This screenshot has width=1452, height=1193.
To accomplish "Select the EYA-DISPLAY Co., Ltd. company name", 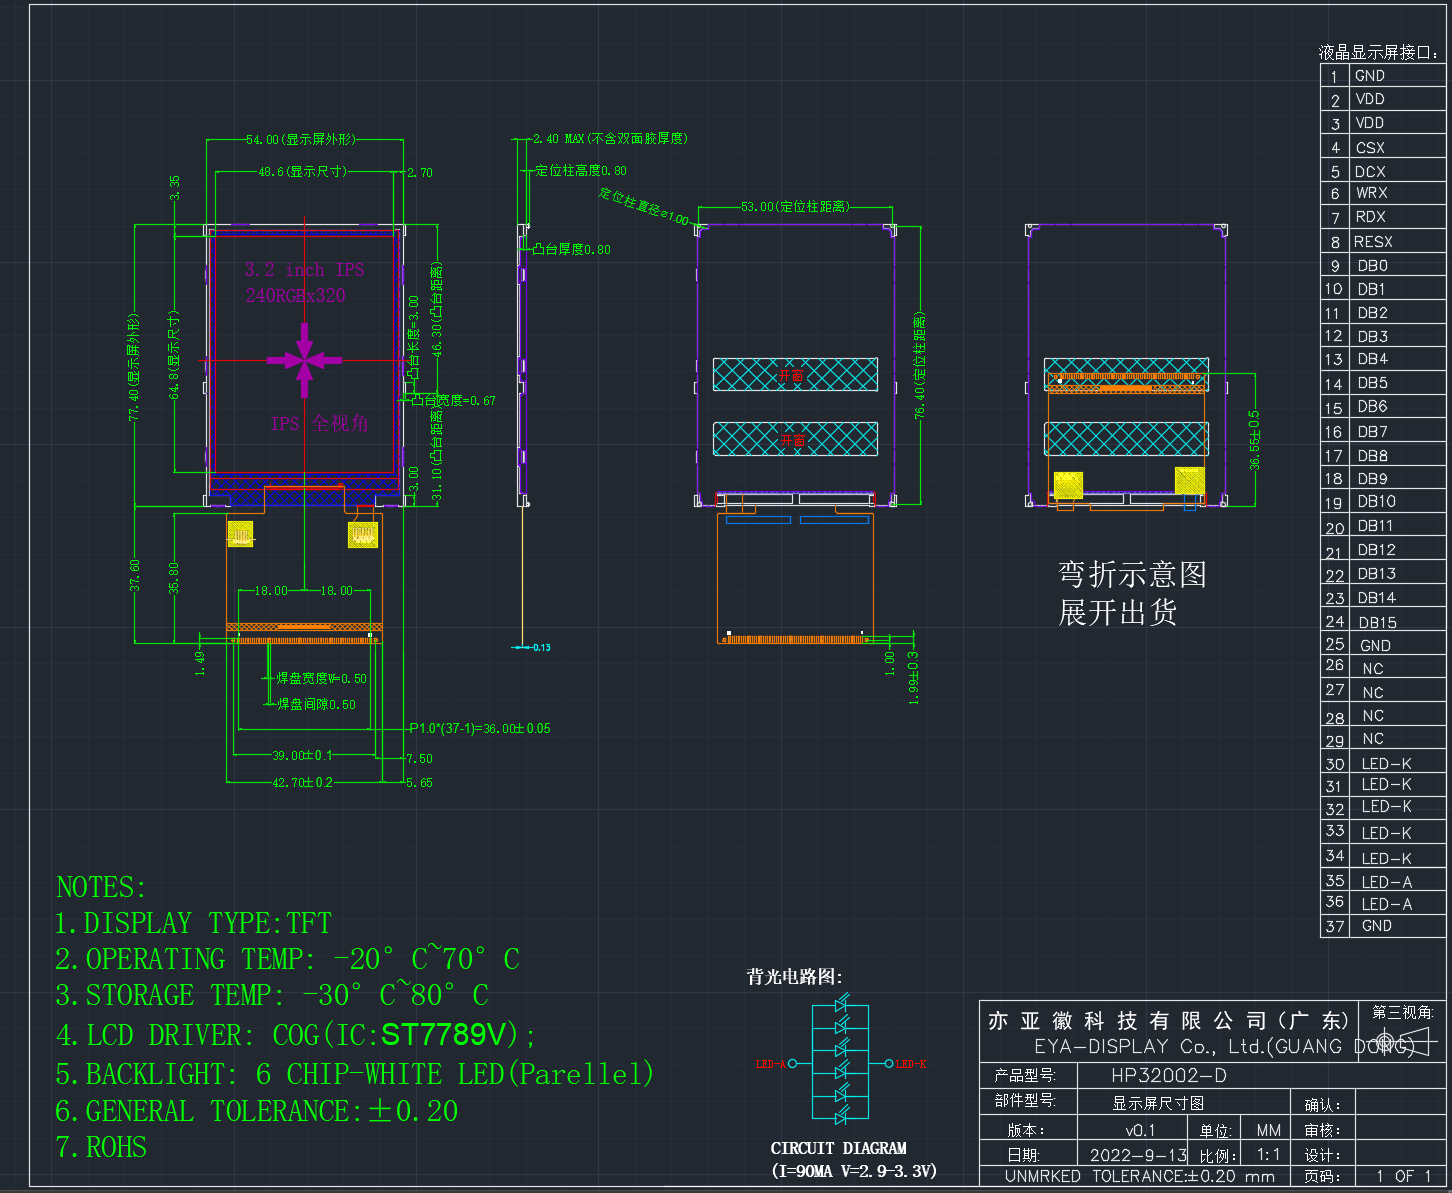I will [1225, 1047].
